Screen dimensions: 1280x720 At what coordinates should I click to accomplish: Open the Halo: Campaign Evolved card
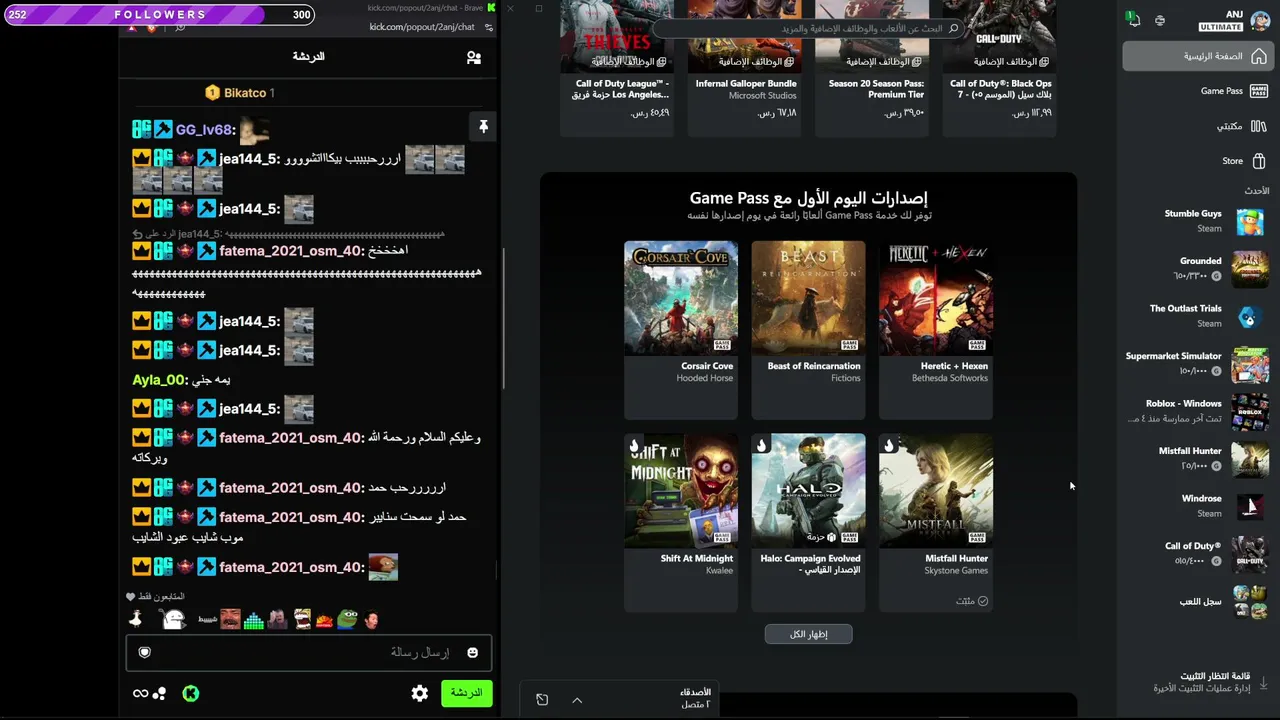[x=808, y=522]
